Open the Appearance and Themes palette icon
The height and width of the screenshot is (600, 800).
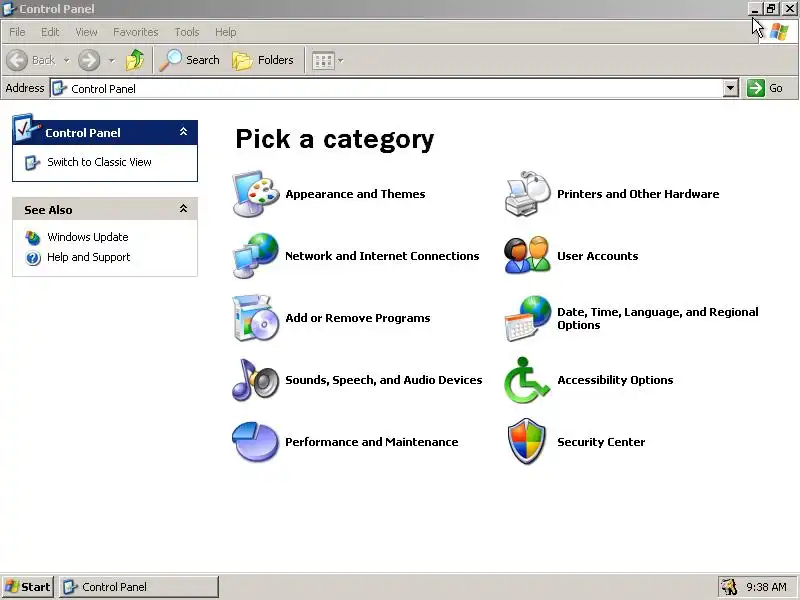coord(256,194)
